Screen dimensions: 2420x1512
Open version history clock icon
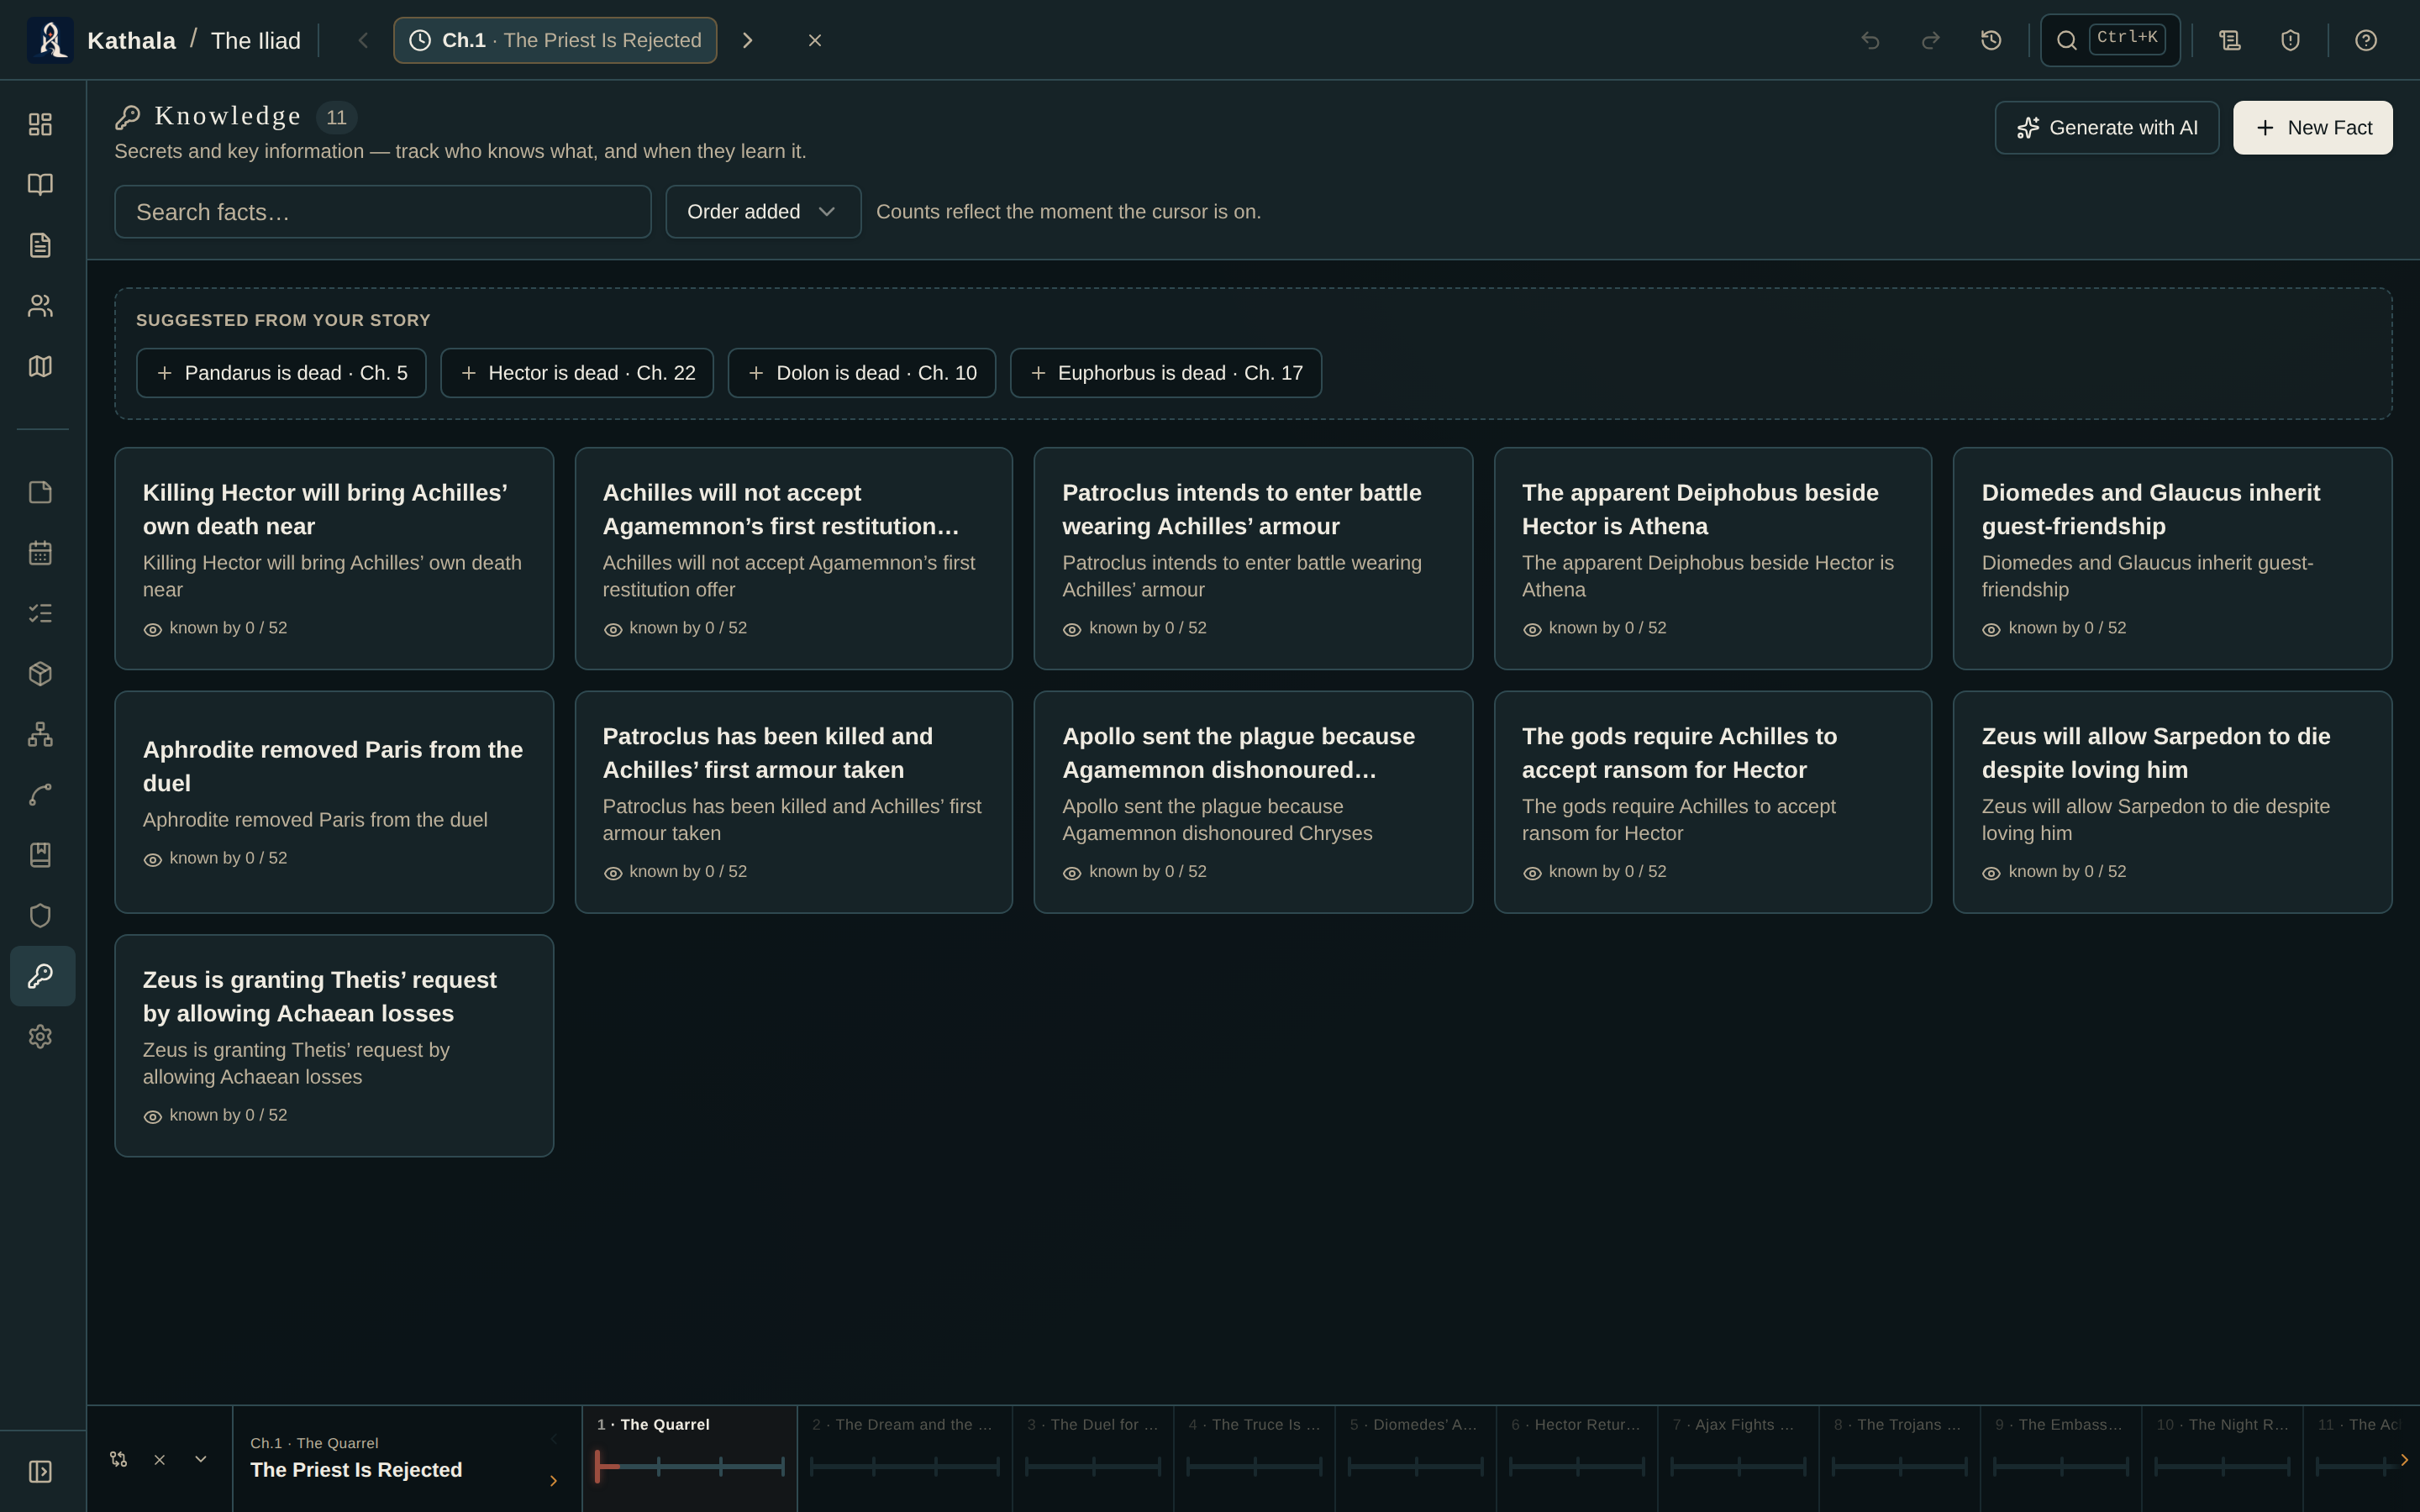click(1991, 40)
